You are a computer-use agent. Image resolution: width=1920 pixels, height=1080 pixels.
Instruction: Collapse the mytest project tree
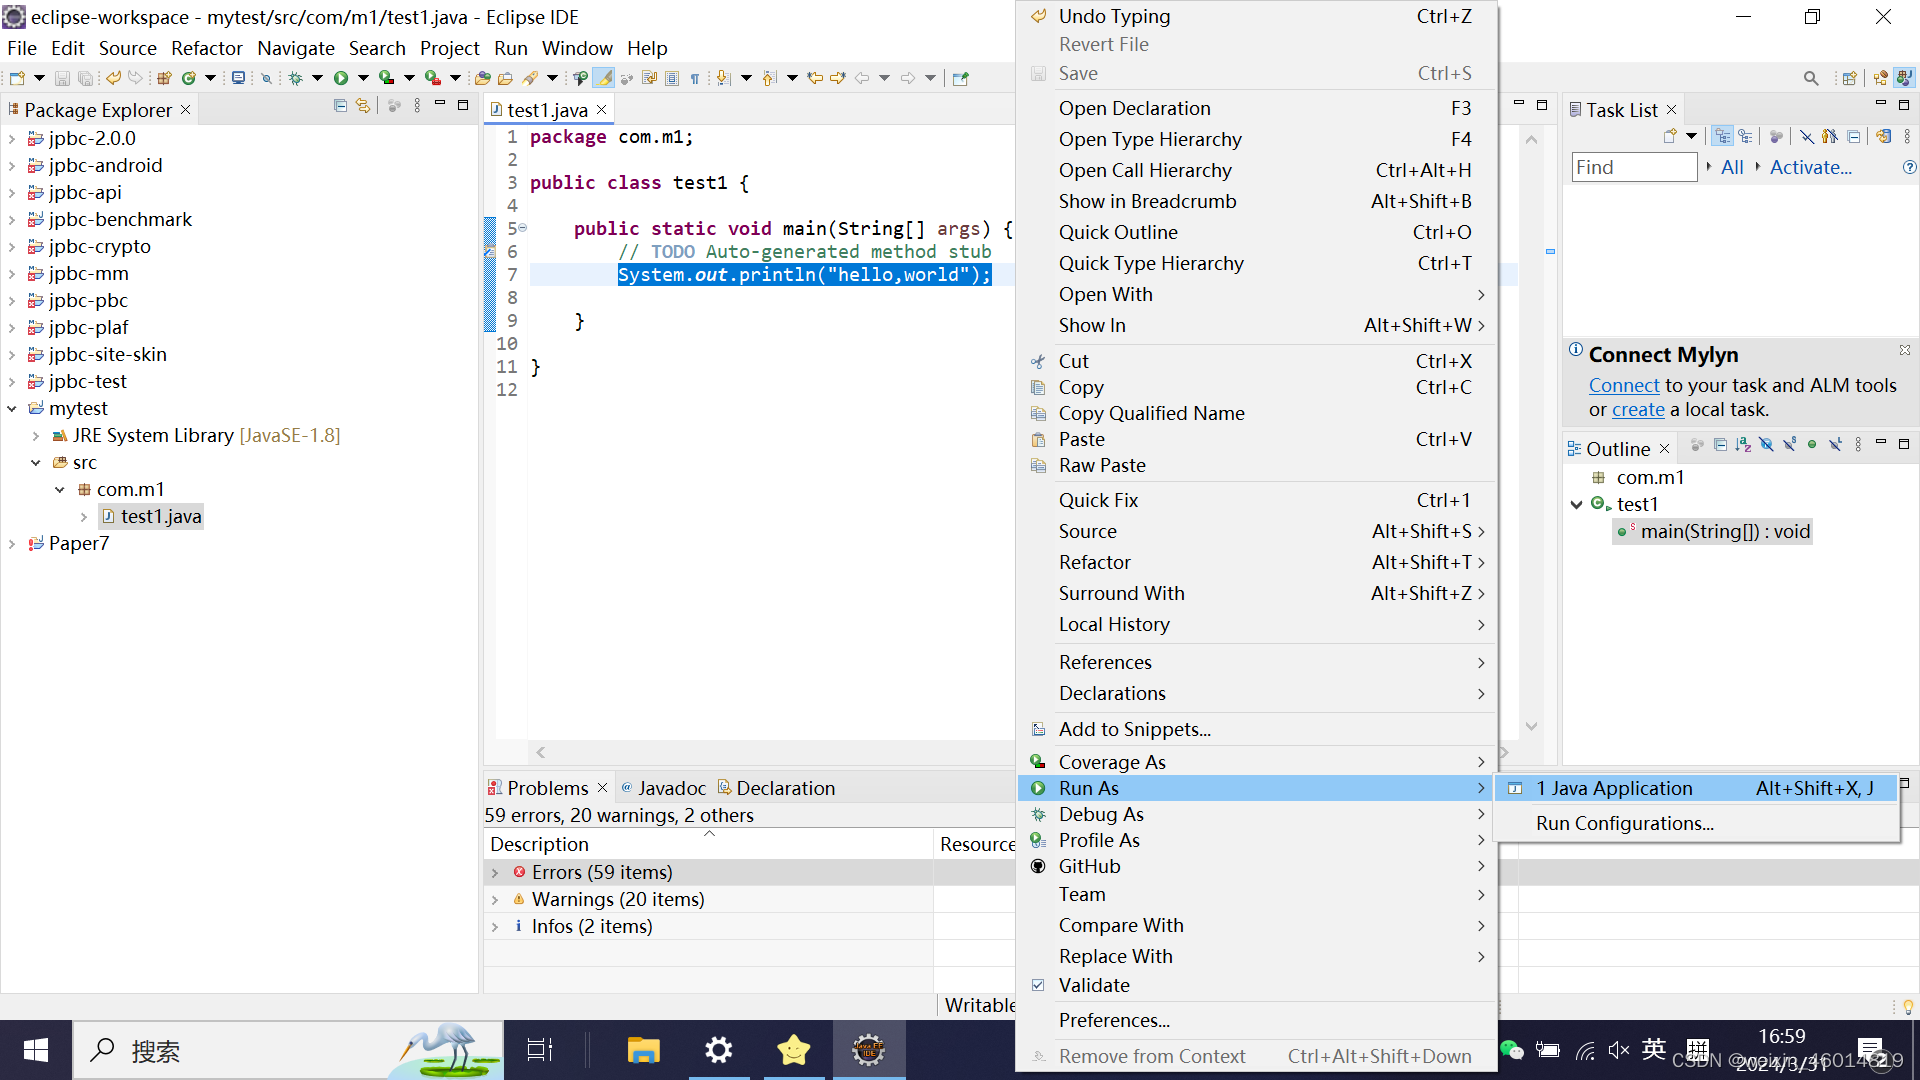click(12, 409)
